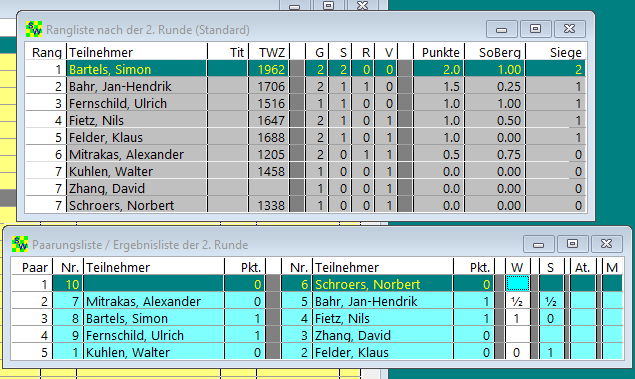Screen dimensions: 635x379
Task: Minimize the Rangliste window
Action: click(502, 29)
